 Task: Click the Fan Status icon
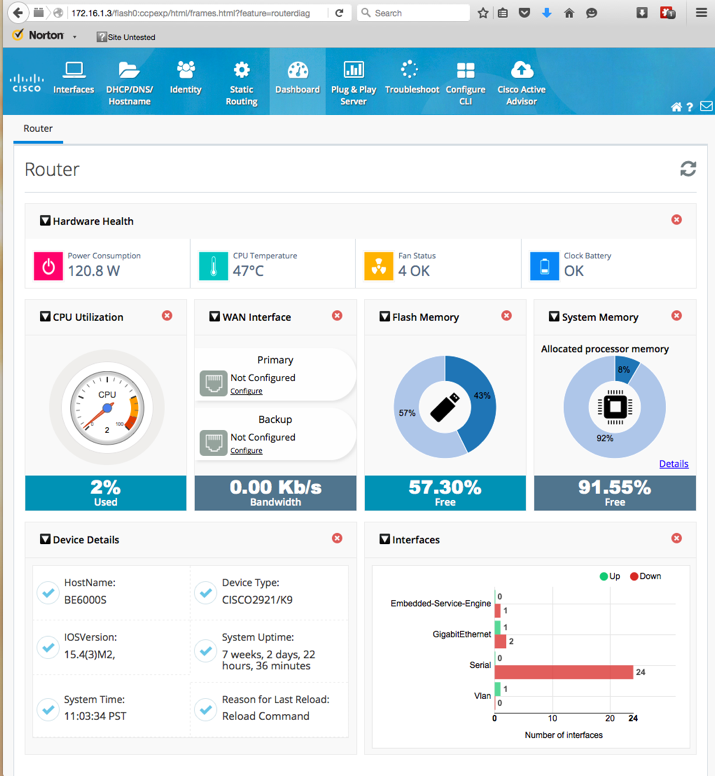[x=379, y=266]
